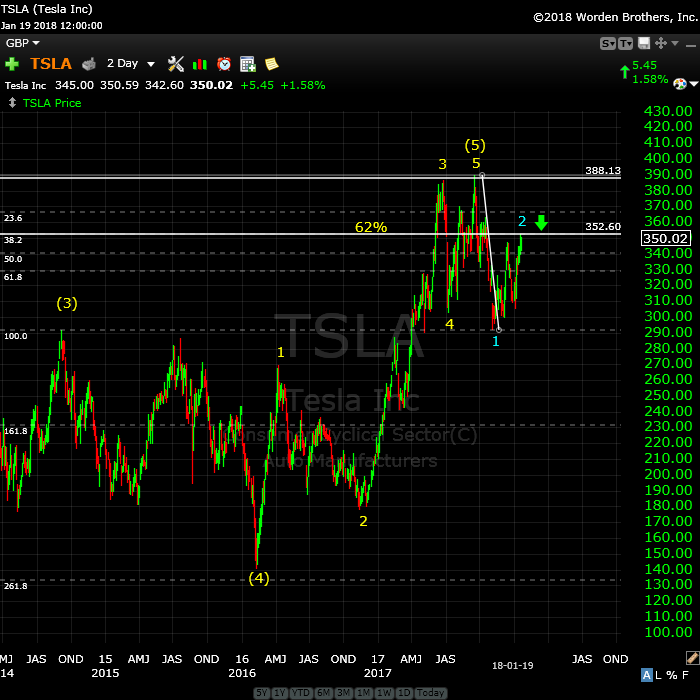
Task: Click the yellow 62% annotation text
Action: point(371,227)
